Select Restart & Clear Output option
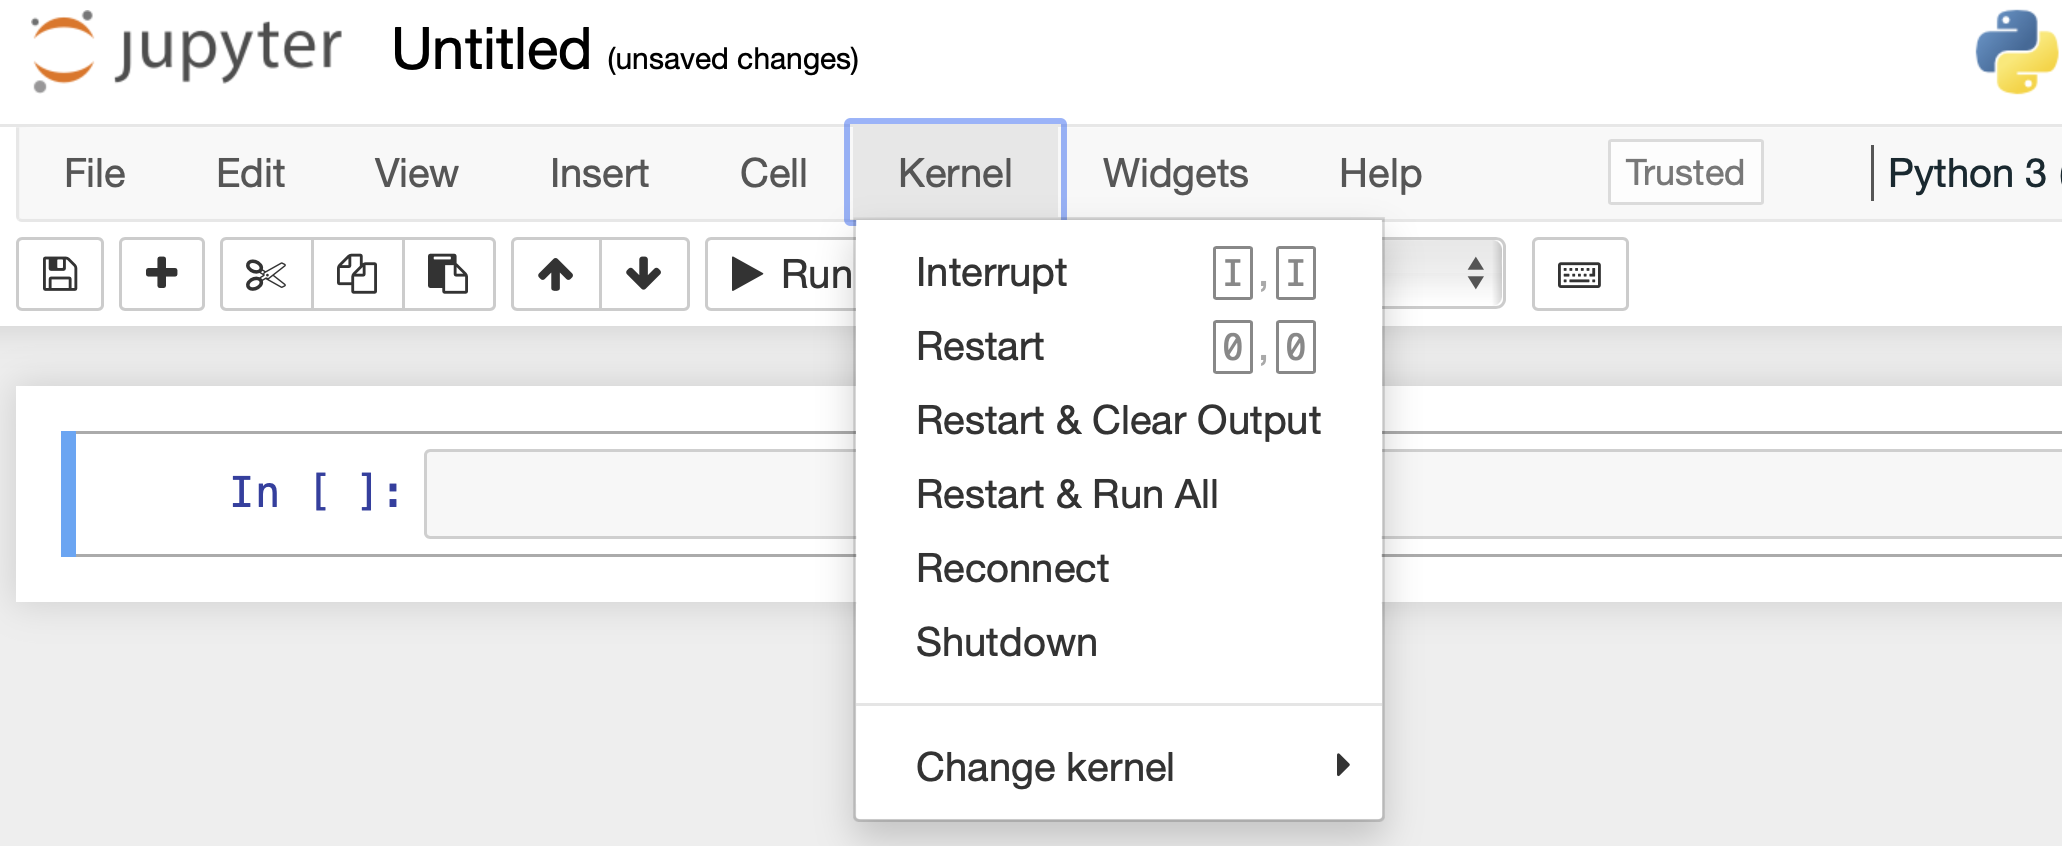 1118,421
